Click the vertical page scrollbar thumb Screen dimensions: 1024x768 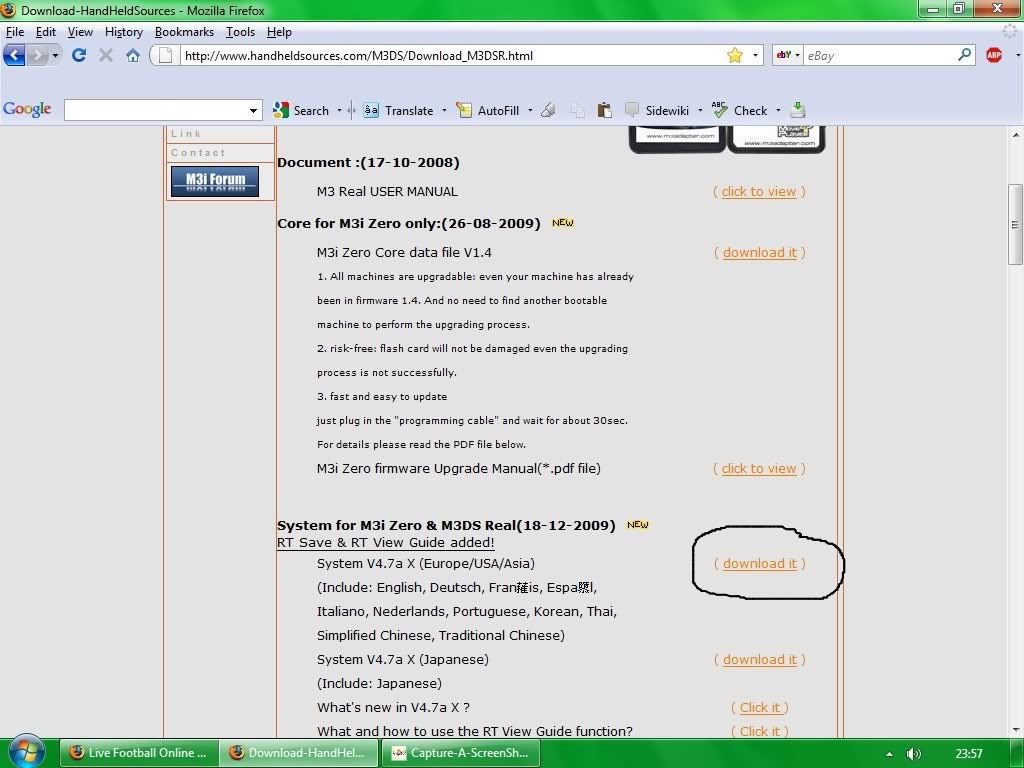1016,224
